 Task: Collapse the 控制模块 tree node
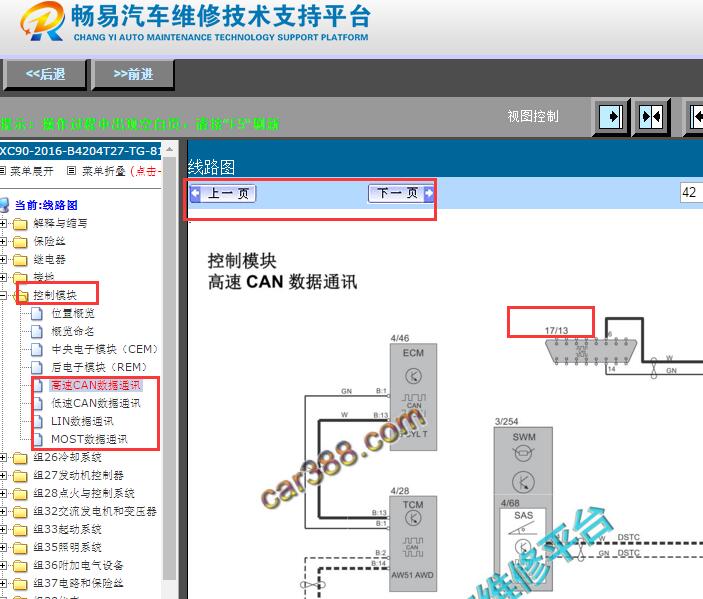click(x=3, y=295)
